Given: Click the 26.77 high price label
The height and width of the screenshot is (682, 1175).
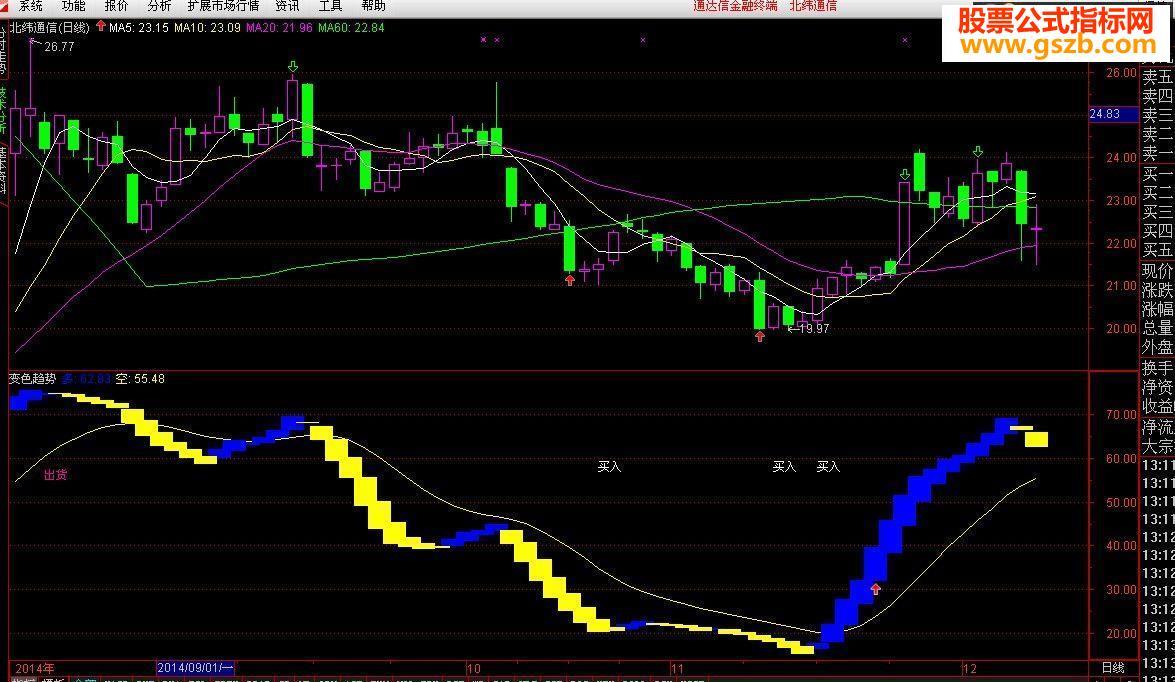Looking at the screenshot, I should [59, 46].
